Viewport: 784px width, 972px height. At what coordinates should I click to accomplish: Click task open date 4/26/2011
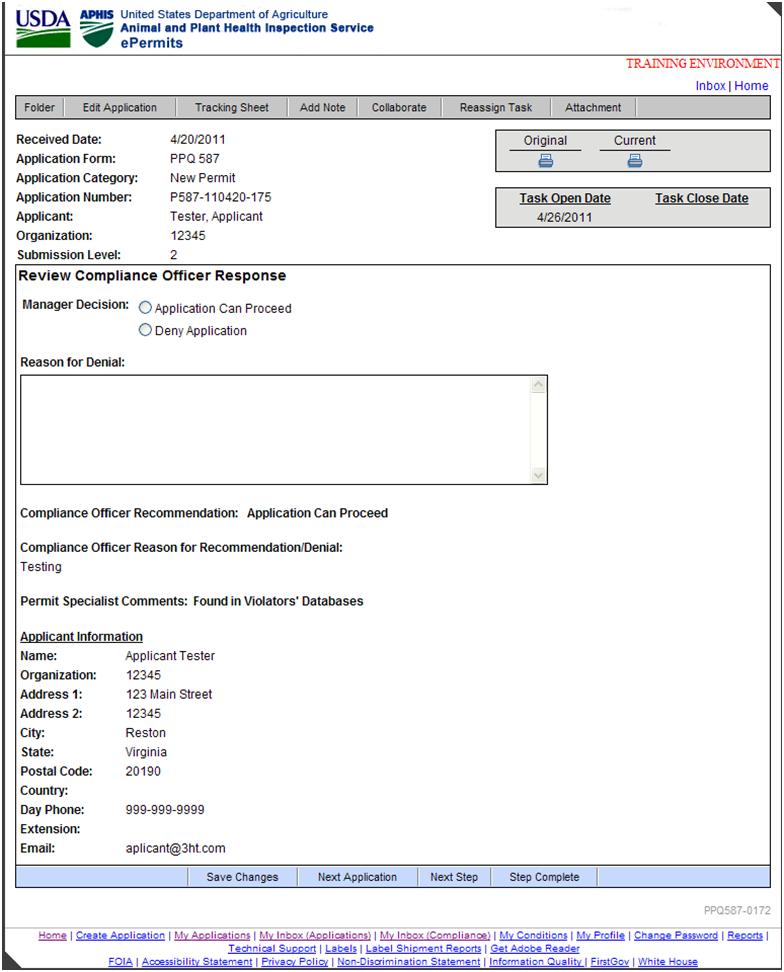click(565, 218)
